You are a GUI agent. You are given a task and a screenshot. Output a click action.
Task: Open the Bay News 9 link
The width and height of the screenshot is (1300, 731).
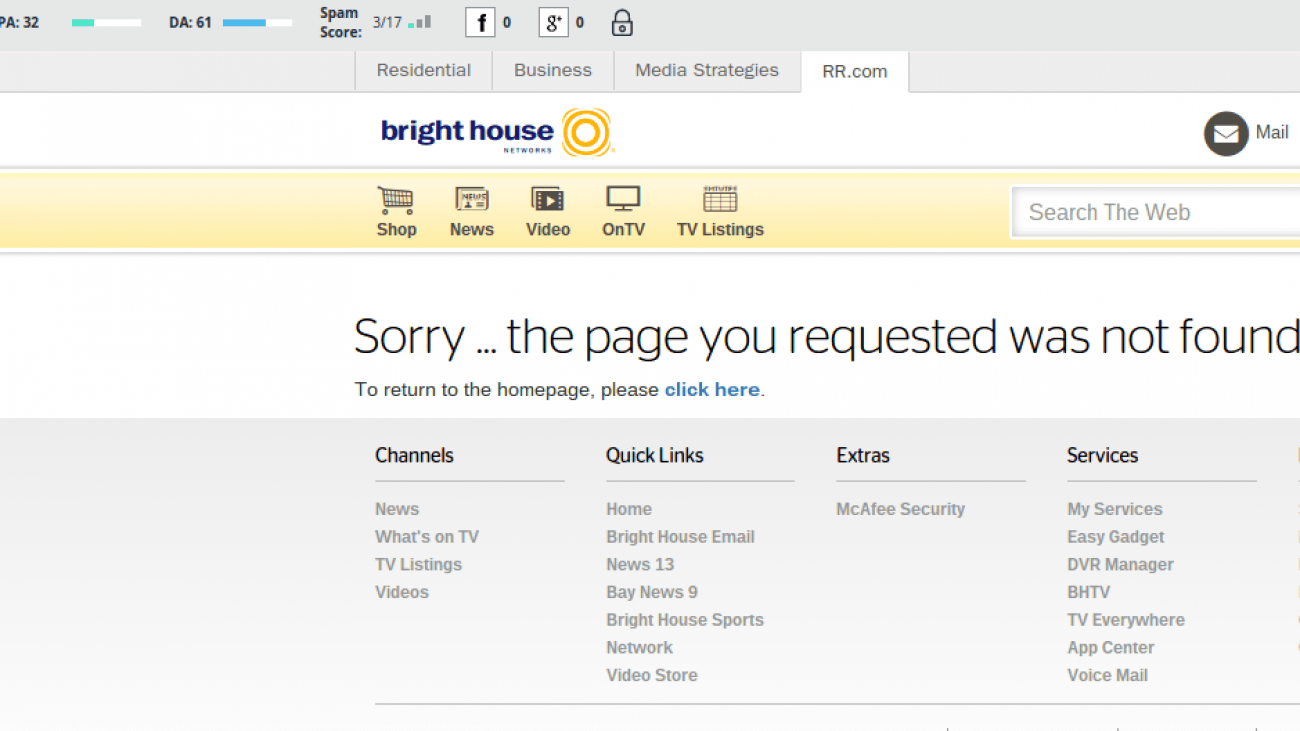[652, 592]
